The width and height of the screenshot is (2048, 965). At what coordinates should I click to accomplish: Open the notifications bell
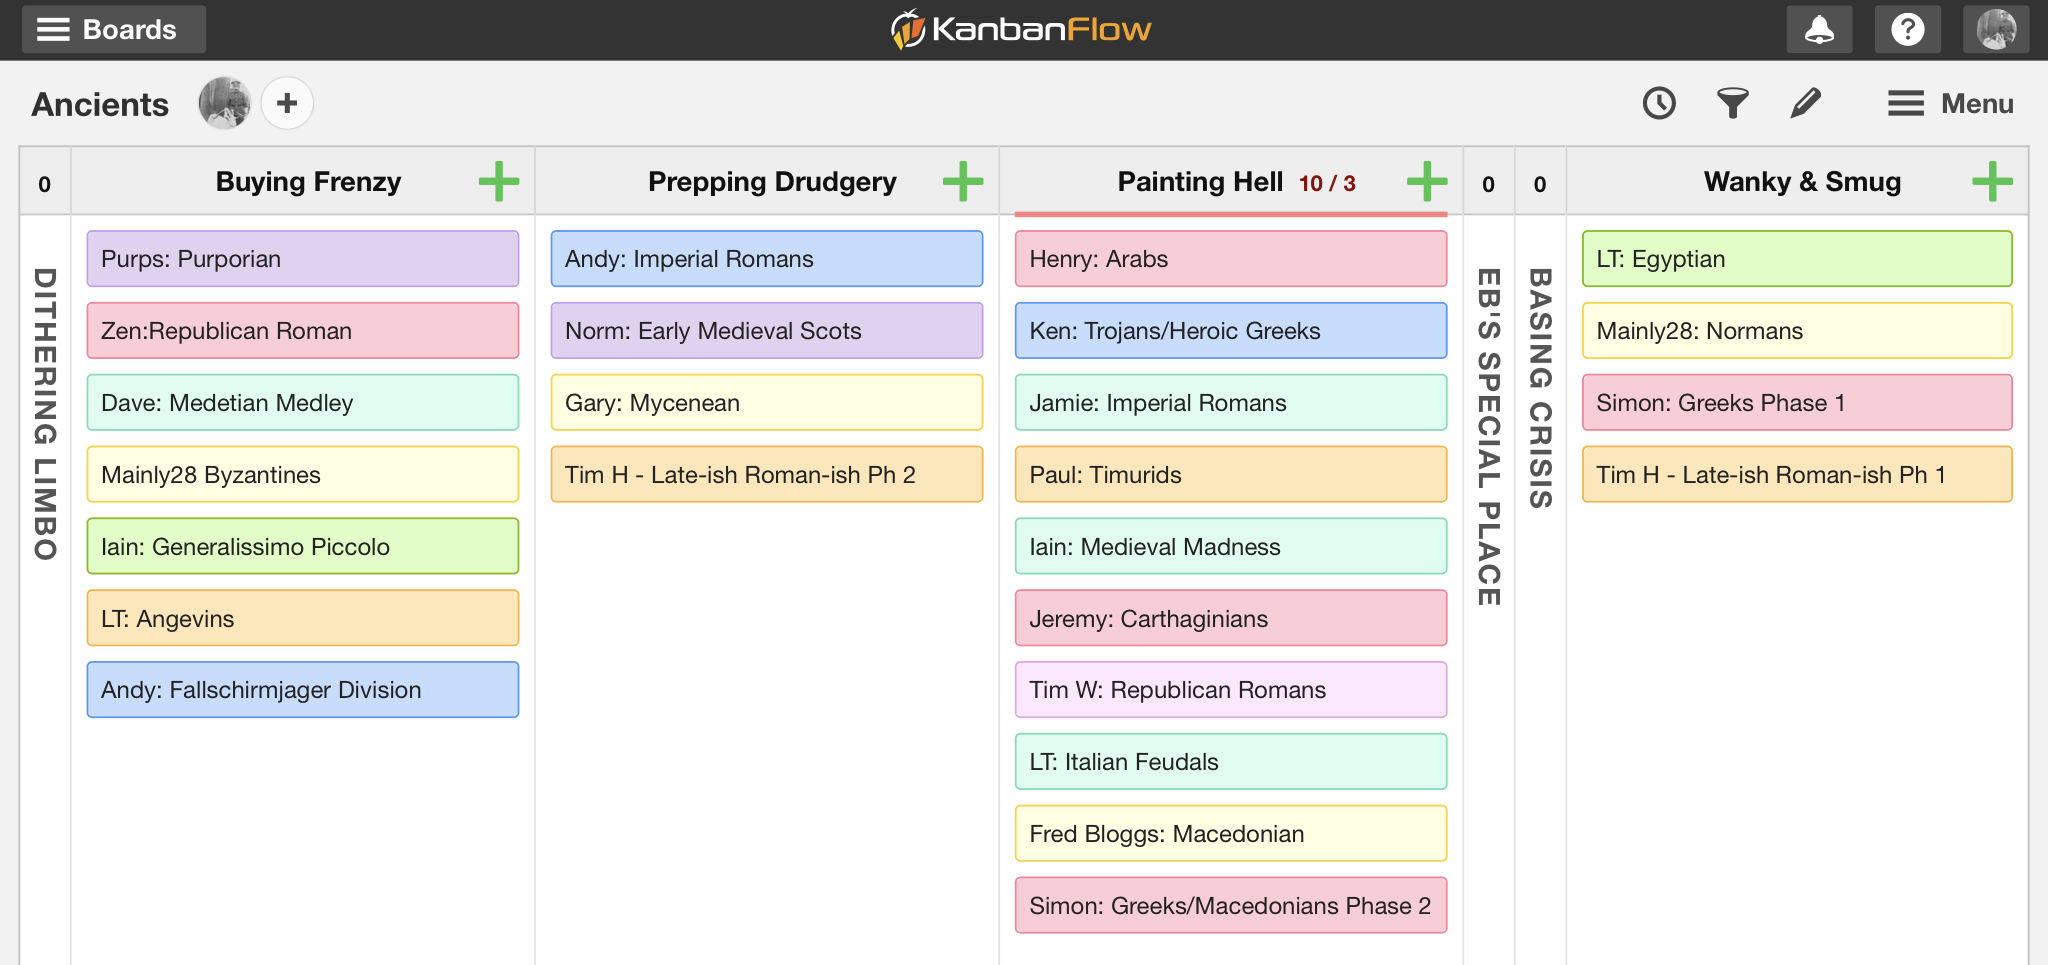point(1819,29)
